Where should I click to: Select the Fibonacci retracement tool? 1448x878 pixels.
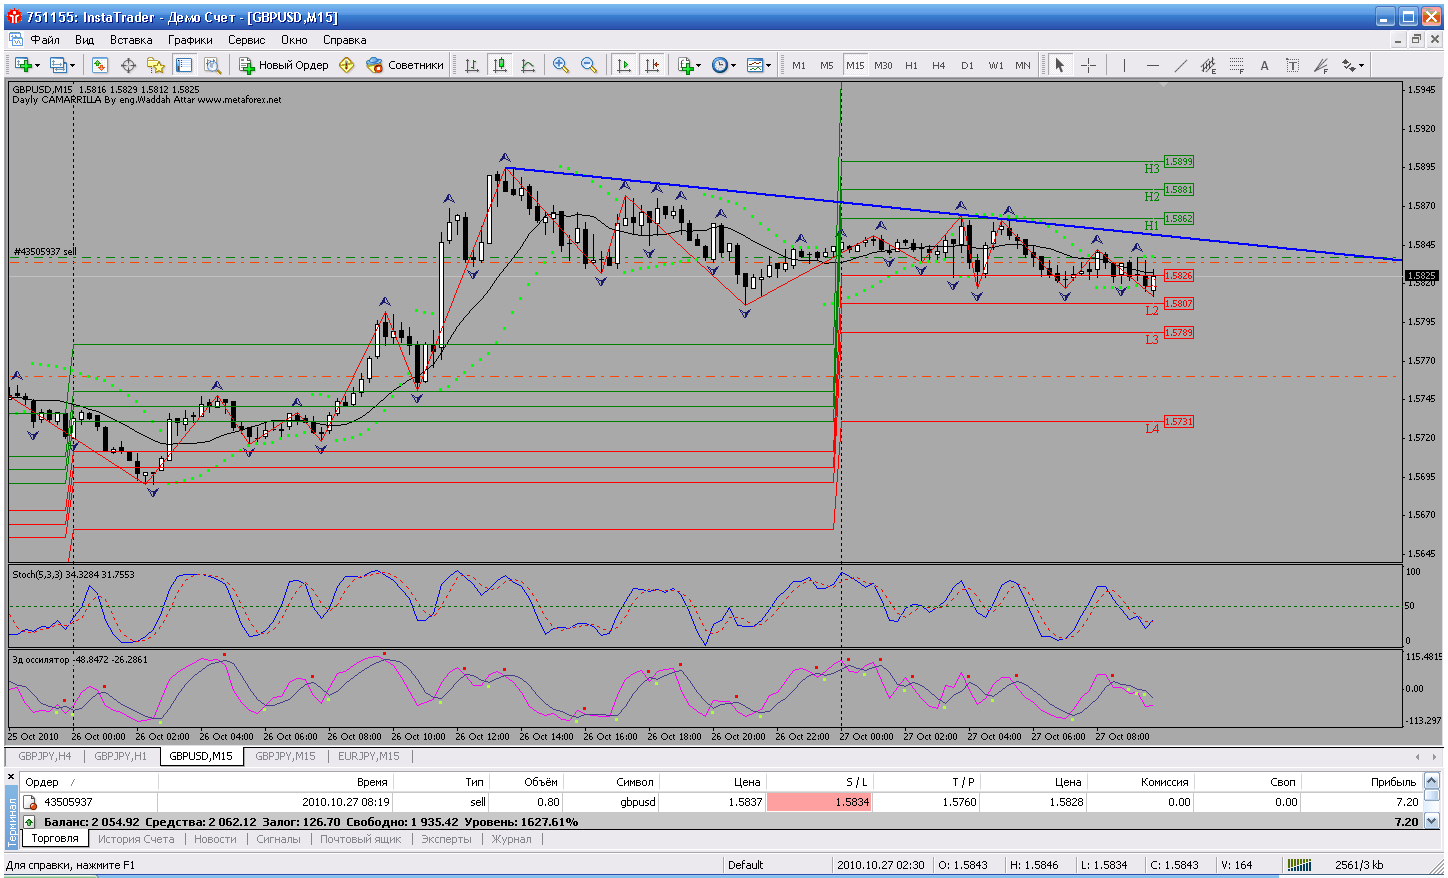point(1236,65)
